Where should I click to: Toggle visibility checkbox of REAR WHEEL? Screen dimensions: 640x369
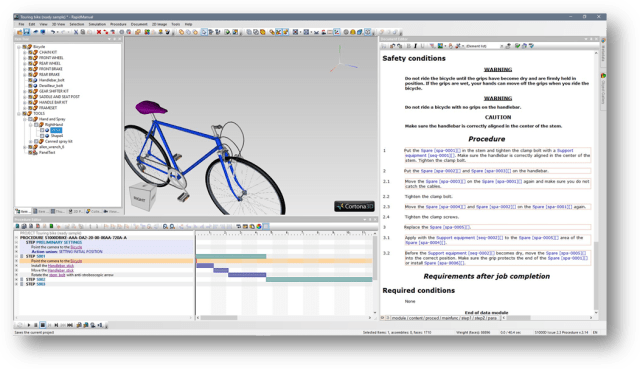[x=30, y=63]
